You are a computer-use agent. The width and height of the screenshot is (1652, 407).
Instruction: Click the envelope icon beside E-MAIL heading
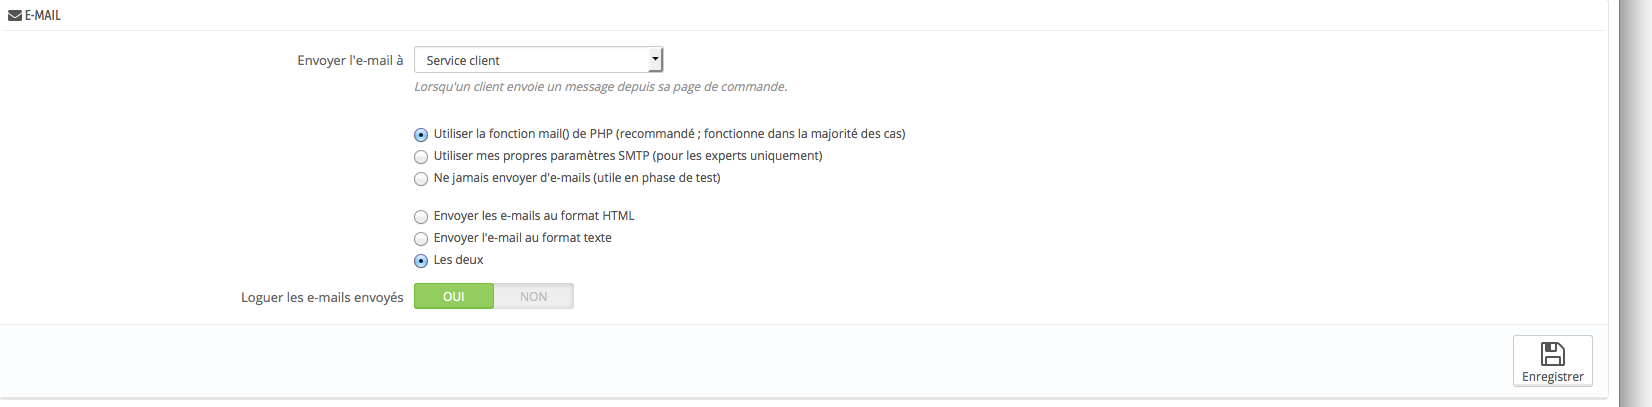pos(14,15)
